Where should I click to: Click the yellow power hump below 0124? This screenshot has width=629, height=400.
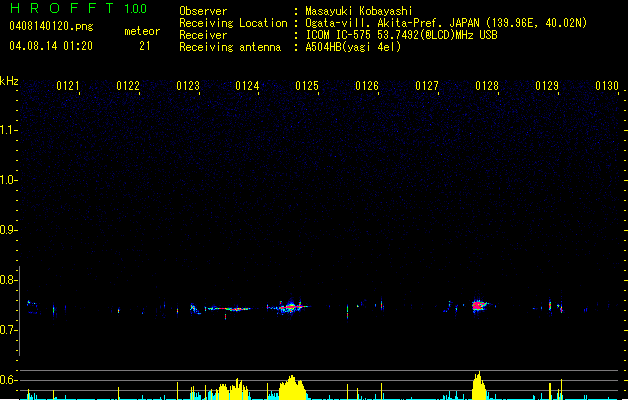[233, 389]
